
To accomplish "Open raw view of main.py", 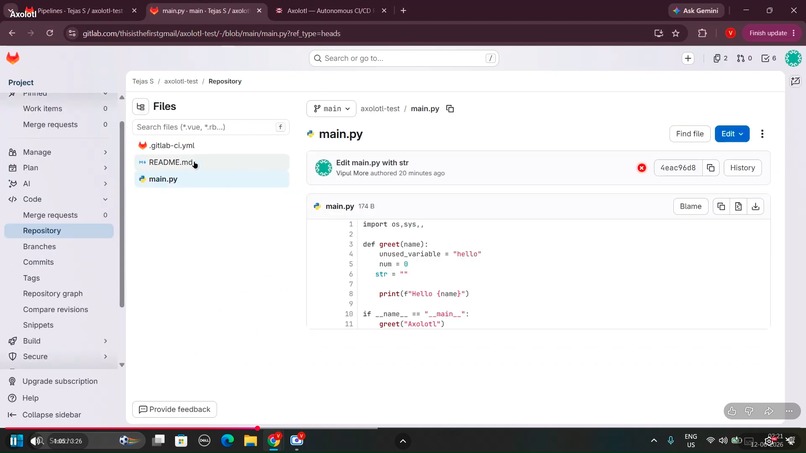I will pos(738,206).
